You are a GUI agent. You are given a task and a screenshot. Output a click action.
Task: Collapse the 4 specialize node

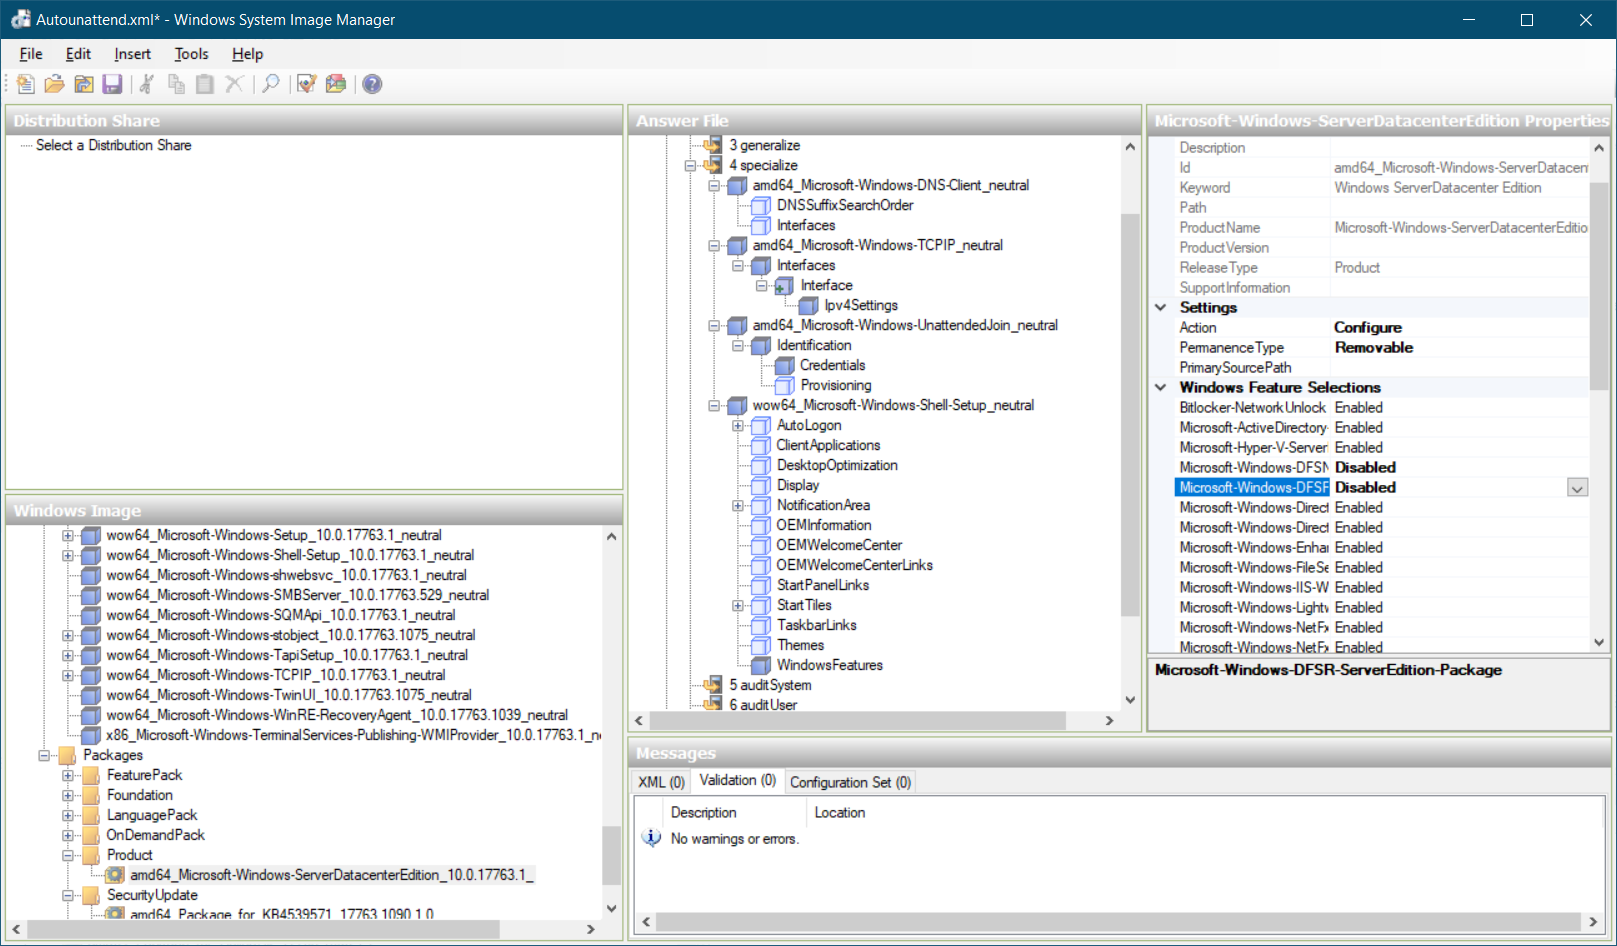[690, 166]
